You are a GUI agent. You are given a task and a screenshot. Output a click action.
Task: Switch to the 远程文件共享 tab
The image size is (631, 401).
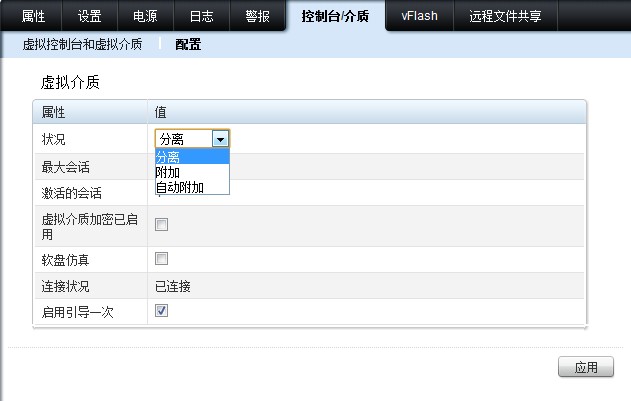tap(505, 16)
